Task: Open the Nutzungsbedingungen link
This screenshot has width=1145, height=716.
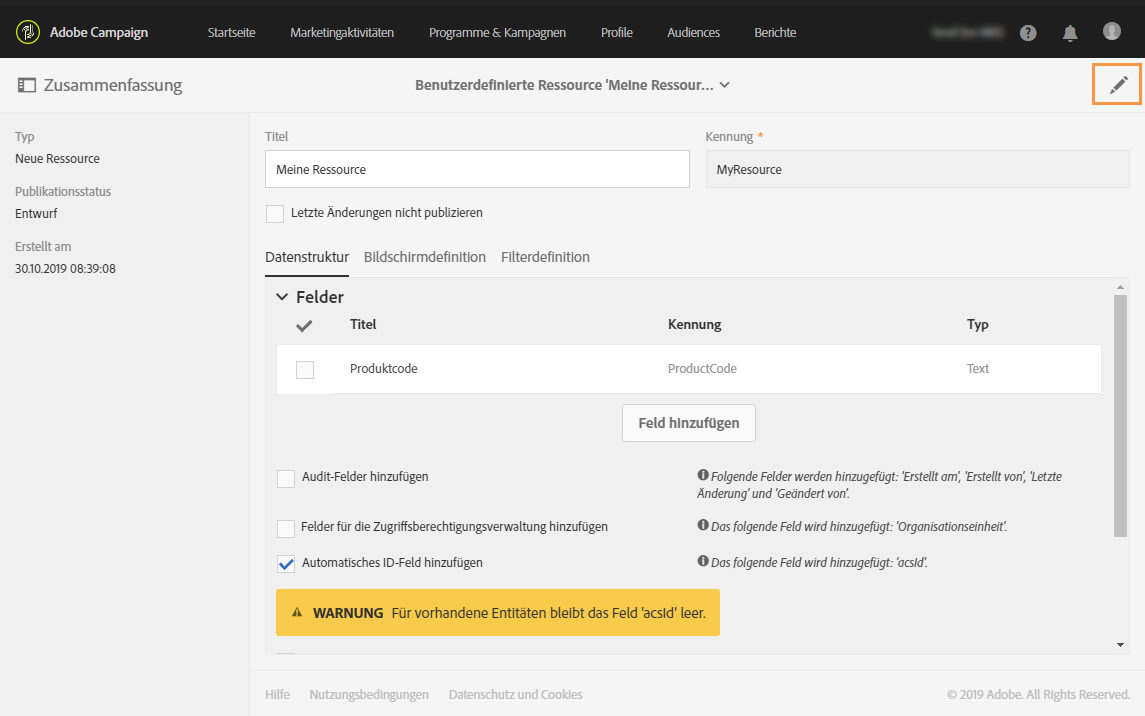Action: click(x=369, y=695)
